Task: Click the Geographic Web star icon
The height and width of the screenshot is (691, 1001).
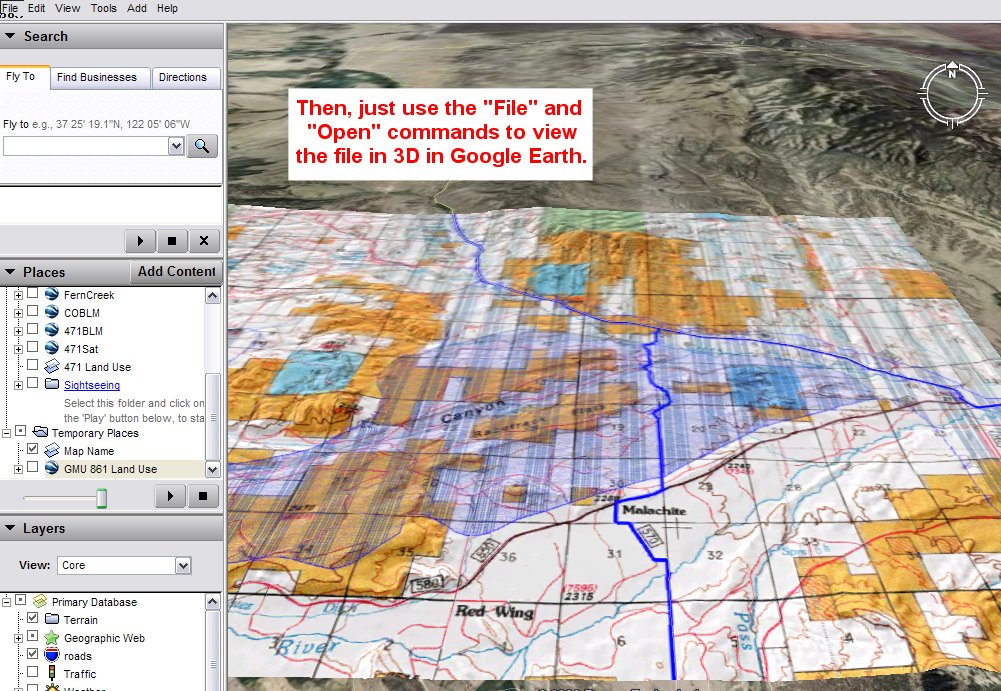Action: click(52, 637)
